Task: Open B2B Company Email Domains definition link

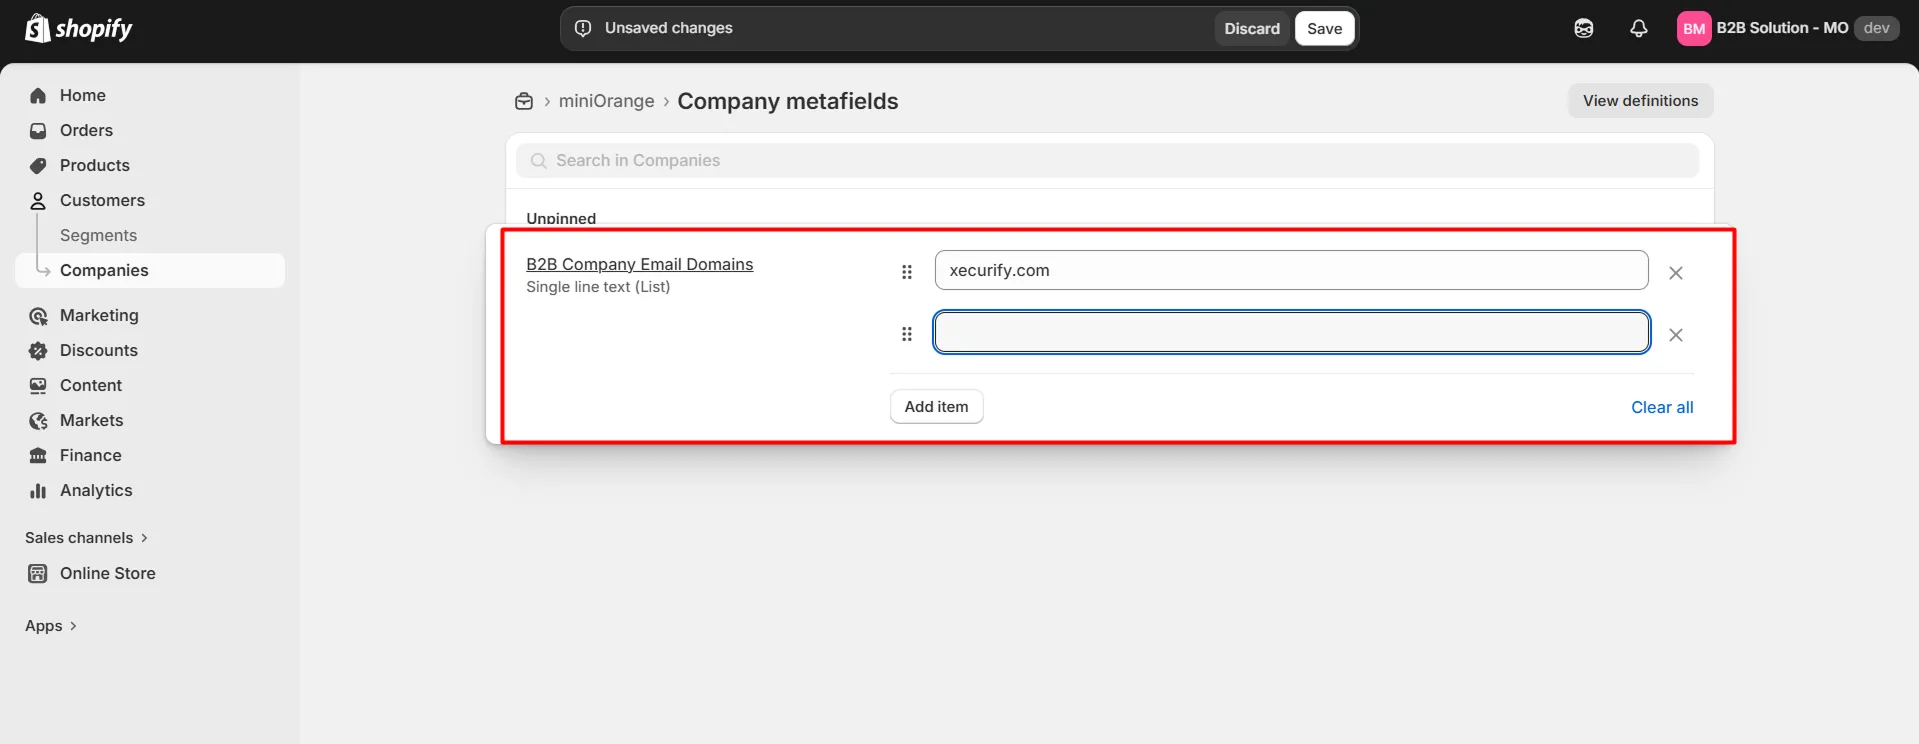Action: tap(640, 264)
